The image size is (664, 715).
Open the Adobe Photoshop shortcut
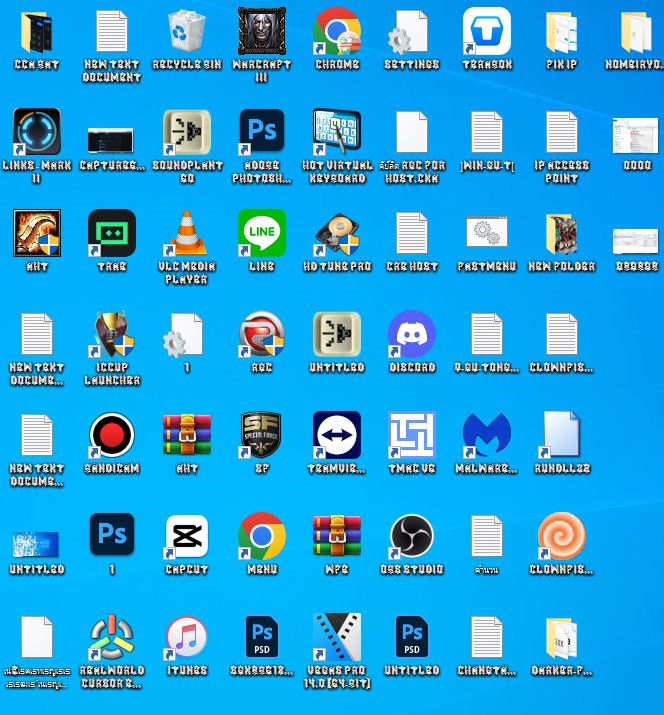[262, 133]
